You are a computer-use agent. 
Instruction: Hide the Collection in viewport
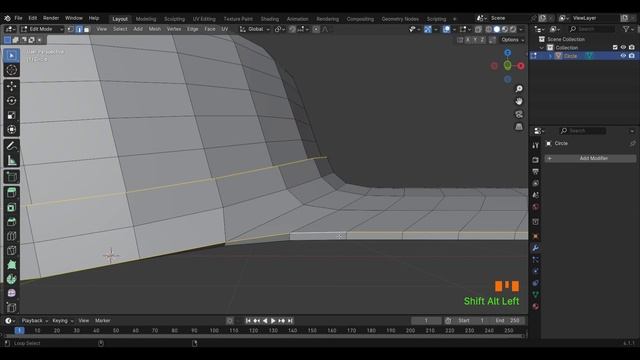(x=623, y=47)
